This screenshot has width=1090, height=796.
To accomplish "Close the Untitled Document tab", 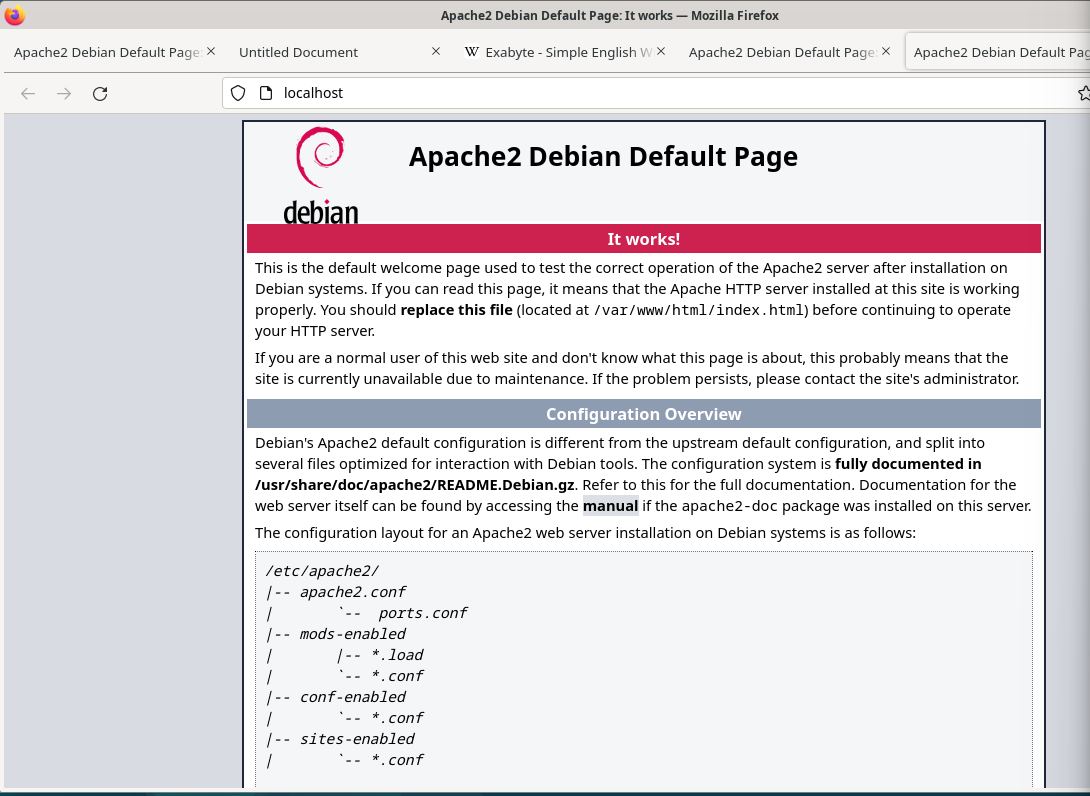I will (435, 51).
